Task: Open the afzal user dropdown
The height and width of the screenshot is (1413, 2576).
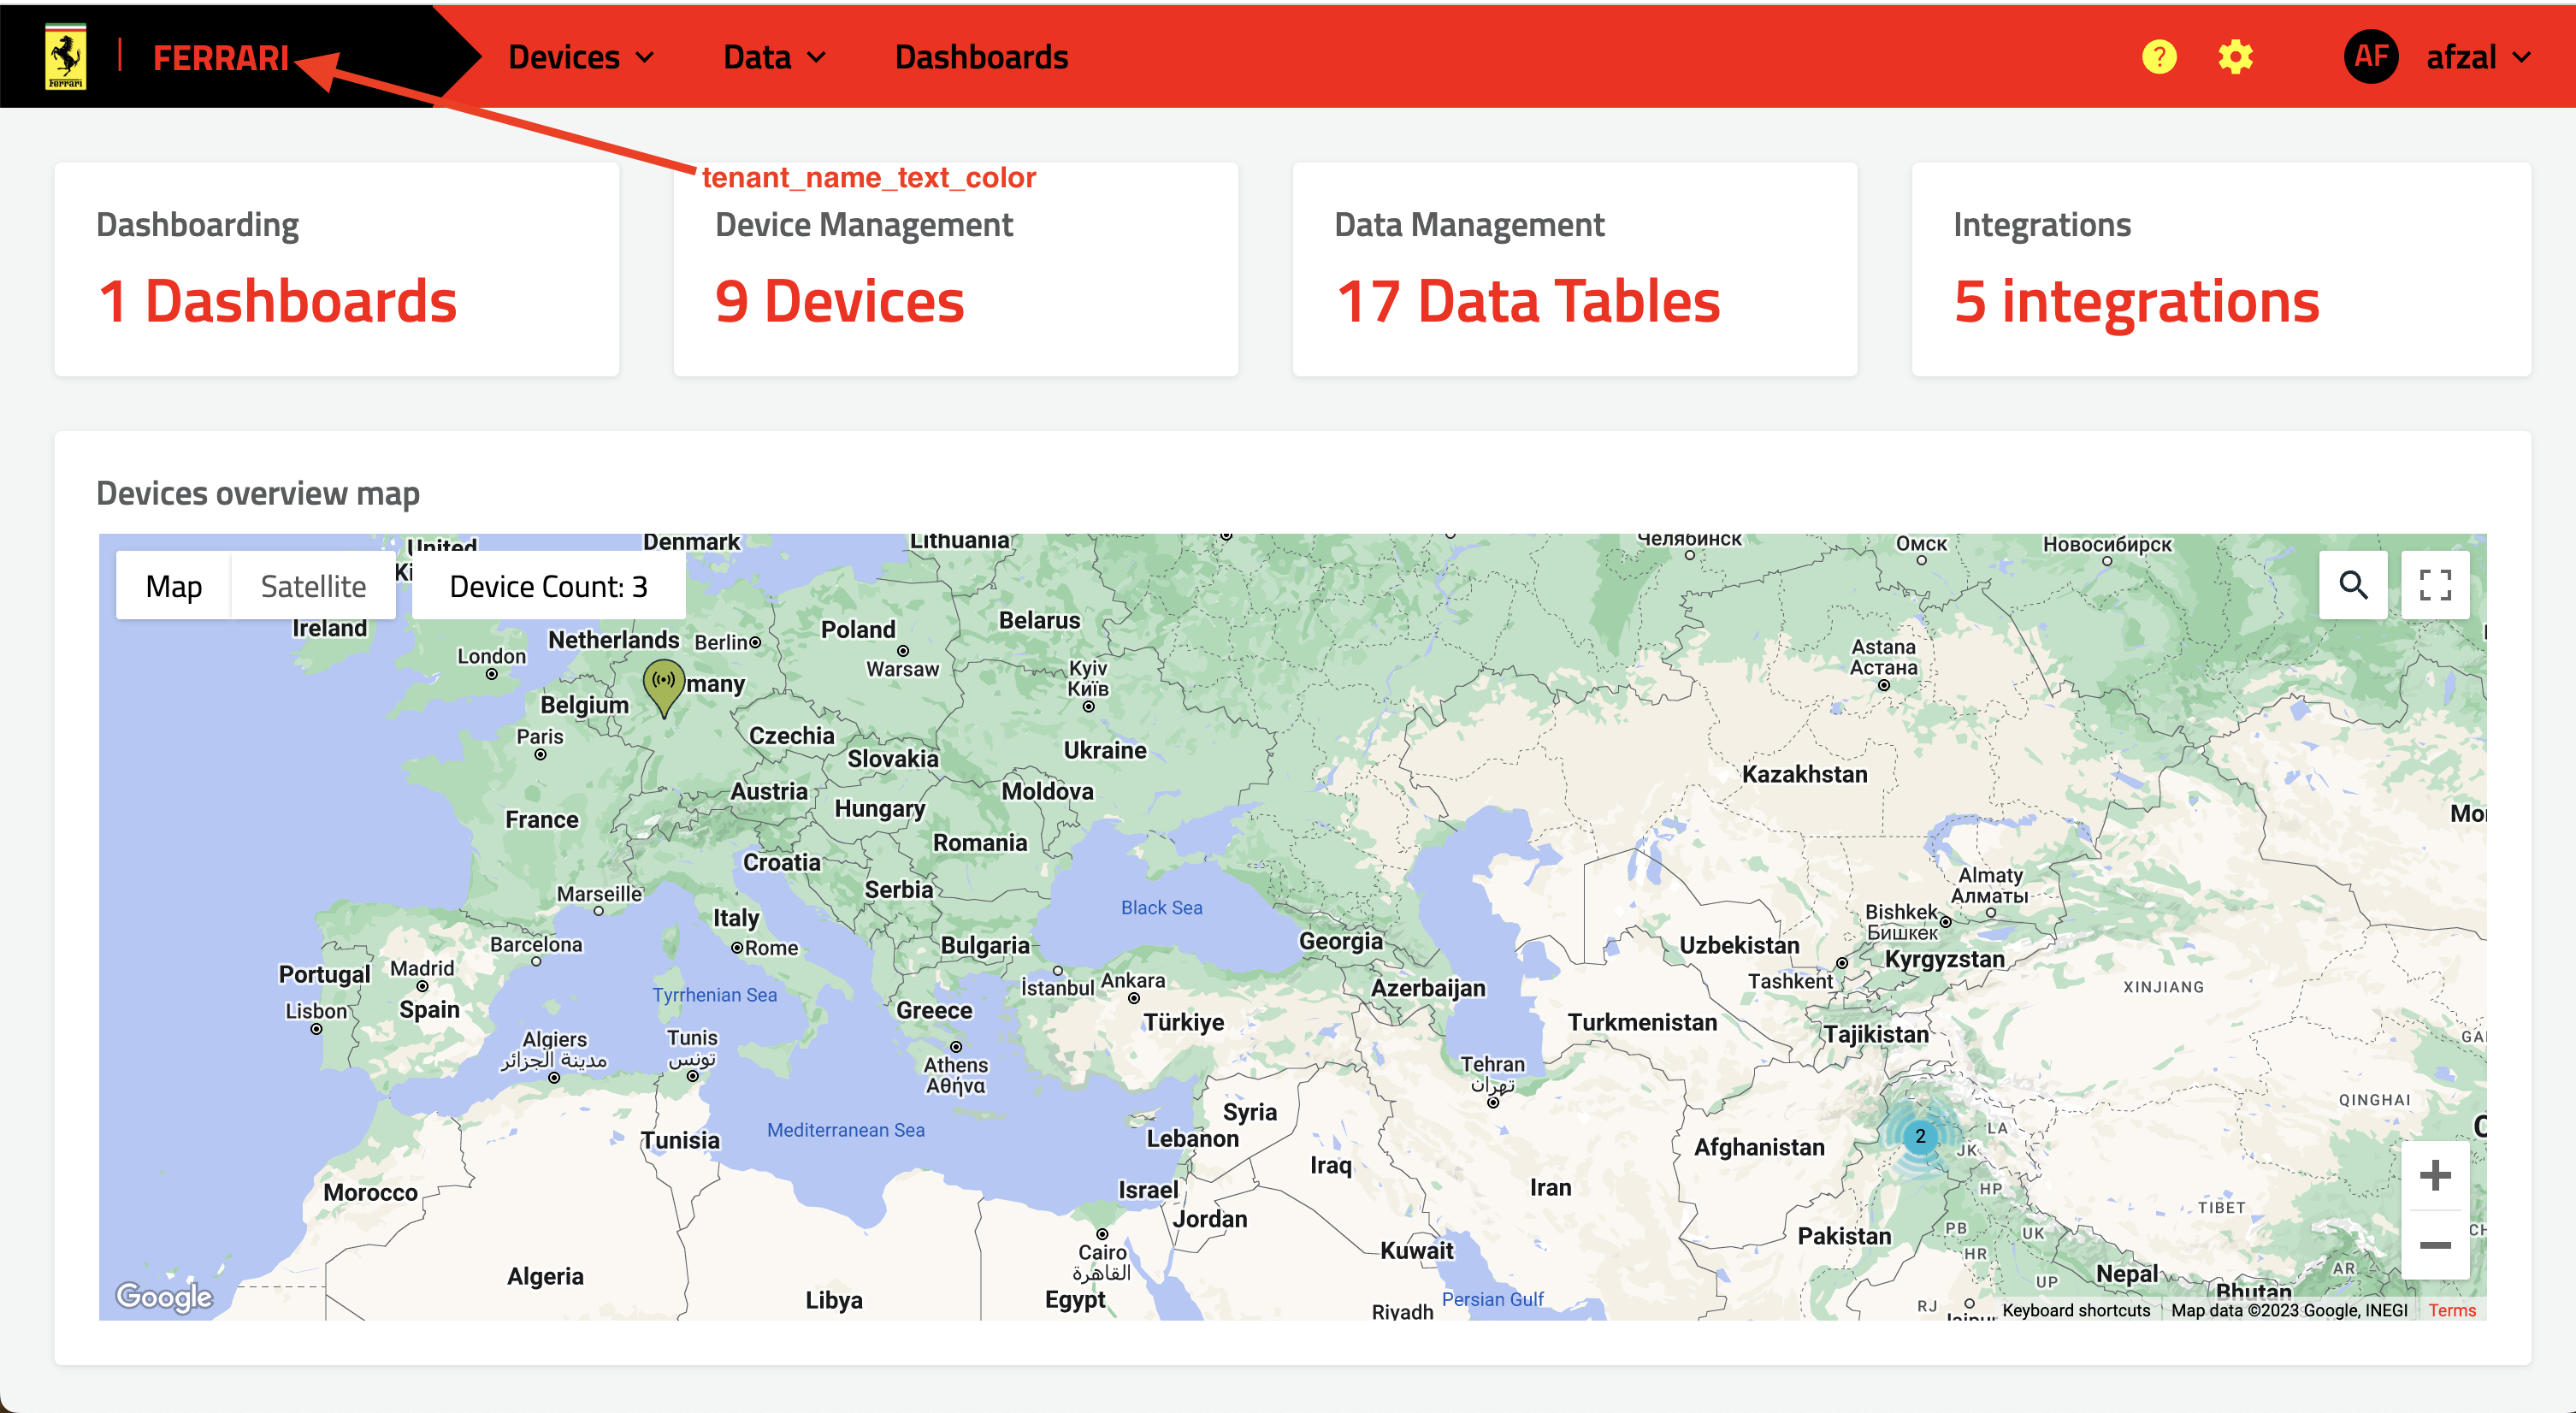Action: pyautogui.click(x=2477, y=57)
